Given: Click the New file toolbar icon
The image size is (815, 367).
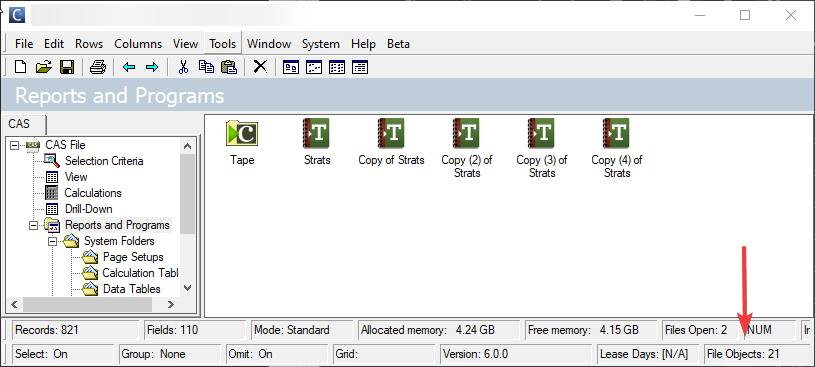Looking at the screenshot, I should 20,67.
